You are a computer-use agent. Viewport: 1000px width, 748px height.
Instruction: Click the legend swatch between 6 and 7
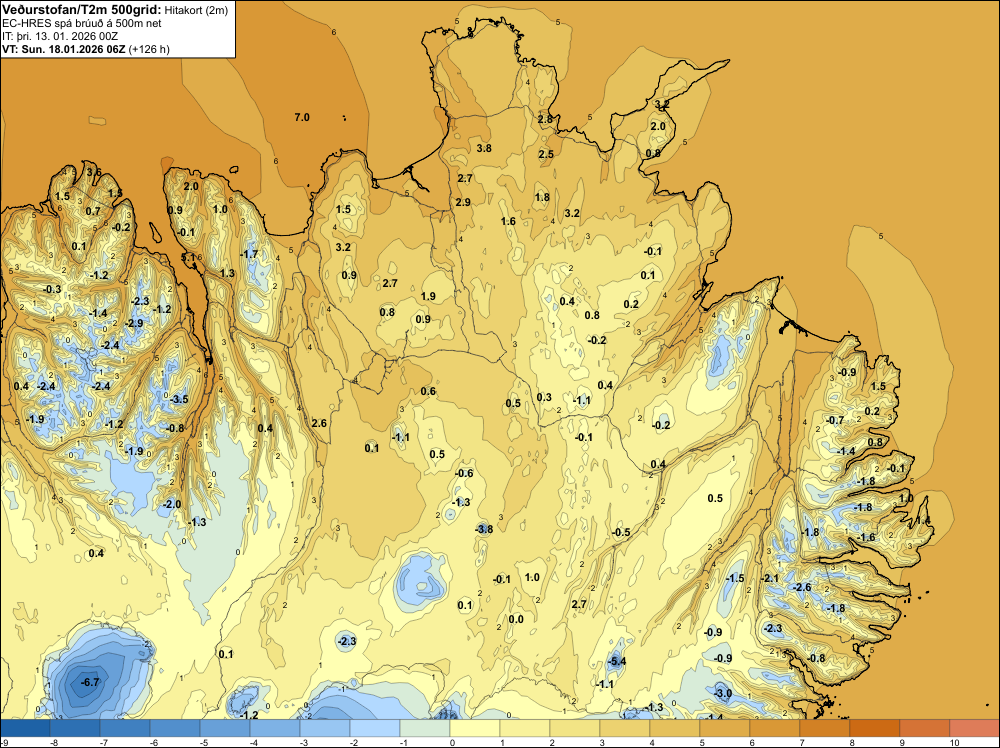click(774, 728)
